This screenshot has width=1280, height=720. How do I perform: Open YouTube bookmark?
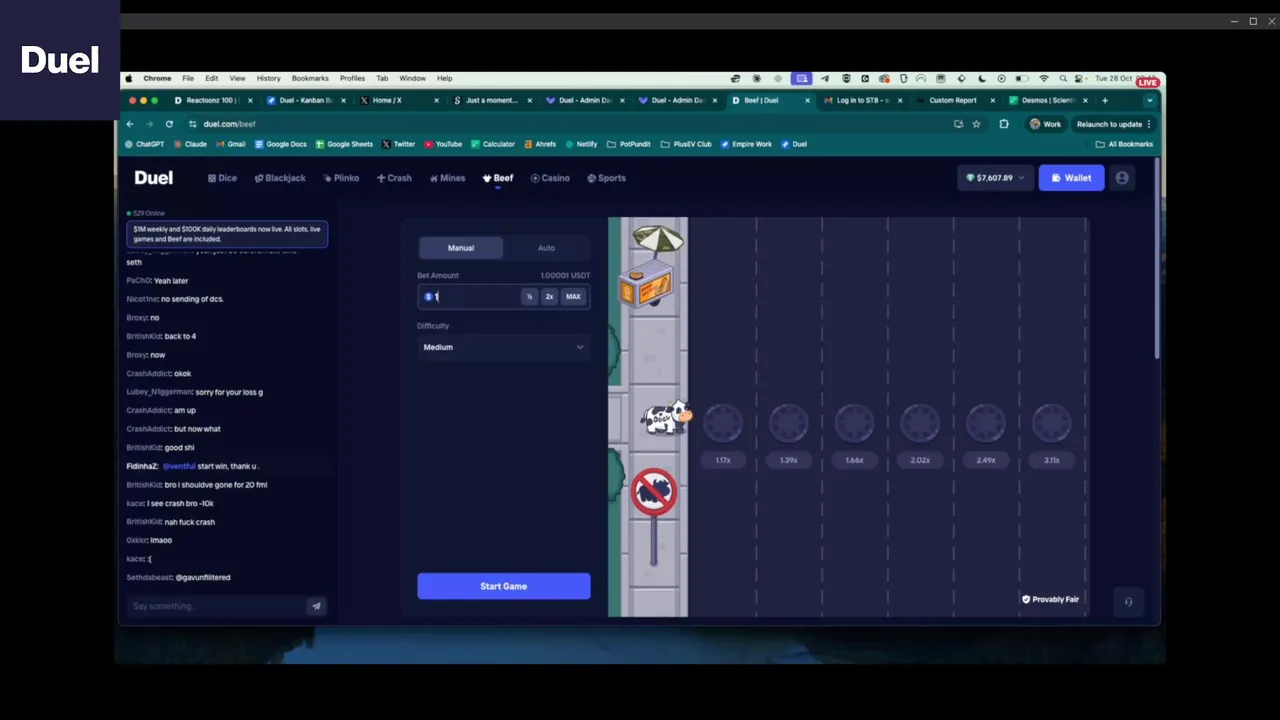click(443, 144)
